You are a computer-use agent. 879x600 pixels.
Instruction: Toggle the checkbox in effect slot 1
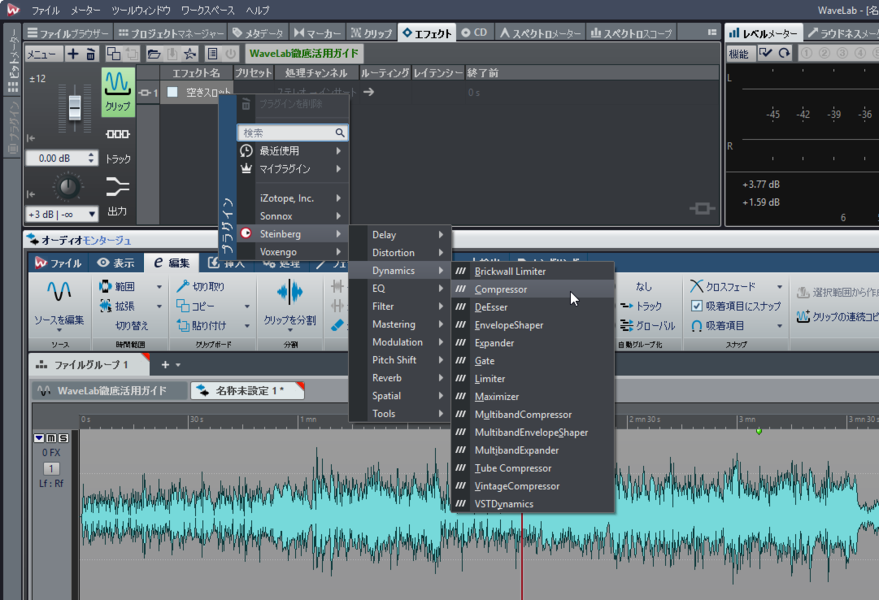pos(172,92)
